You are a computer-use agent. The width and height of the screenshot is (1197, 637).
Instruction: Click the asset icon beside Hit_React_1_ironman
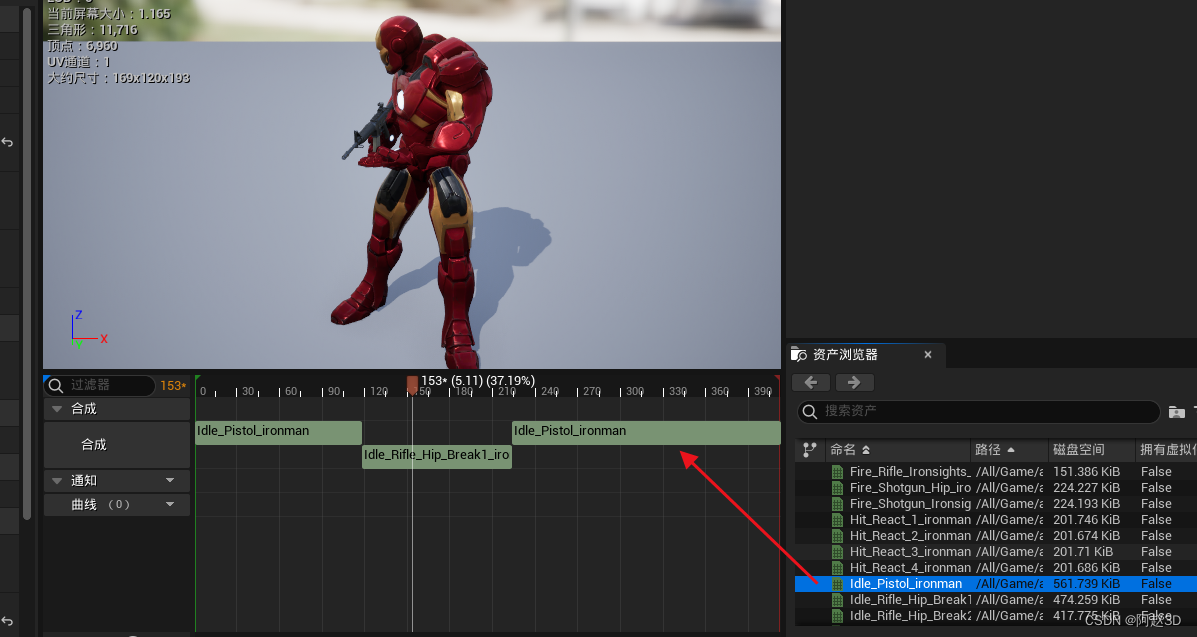point(837,520)
